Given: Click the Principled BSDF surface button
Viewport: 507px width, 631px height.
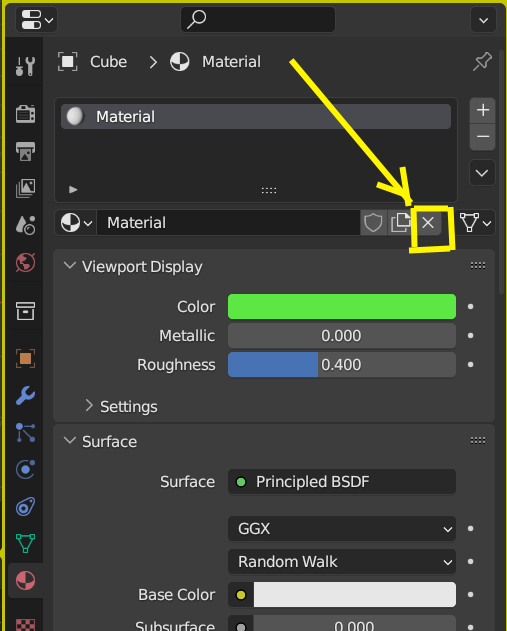Looking at the screenshot, I should [x=342, y=482].
